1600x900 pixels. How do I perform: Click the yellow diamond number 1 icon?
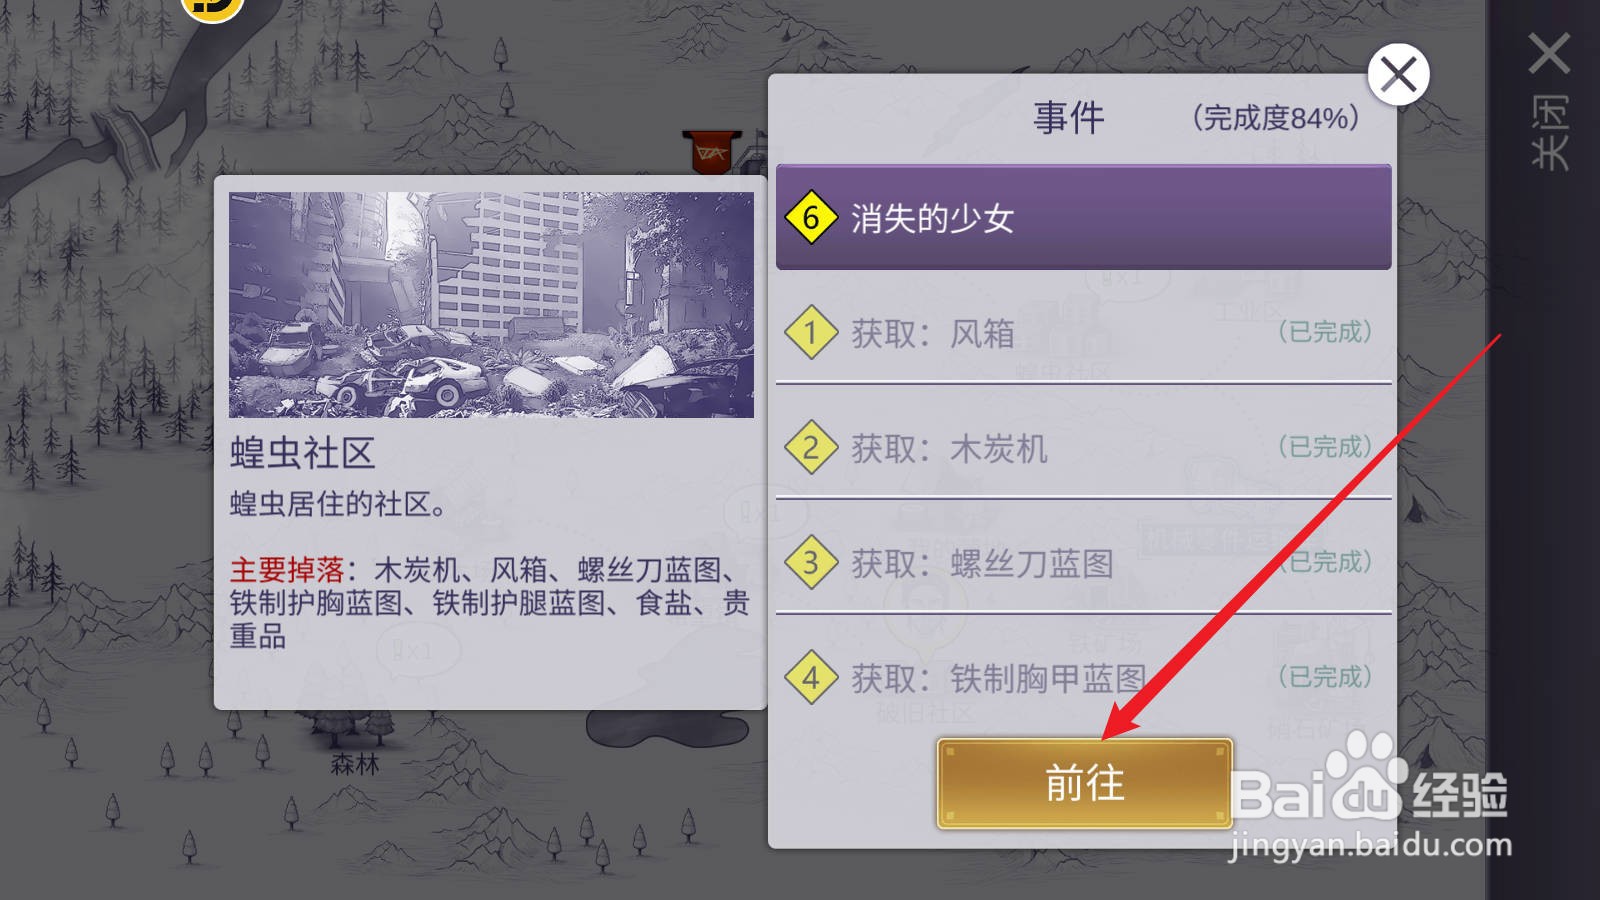tap(811, 333)
